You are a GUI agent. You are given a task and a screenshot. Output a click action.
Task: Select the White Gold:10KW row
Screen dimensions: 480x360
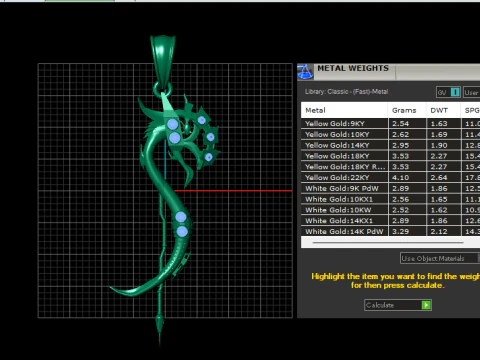pos(390,210)
